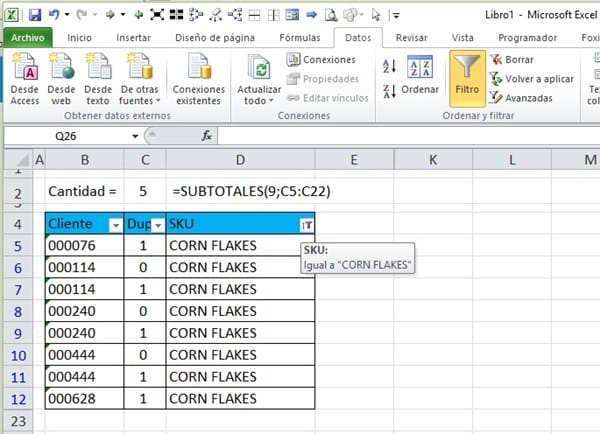Click the black full-screen expand icon

[x=157, y=15]
